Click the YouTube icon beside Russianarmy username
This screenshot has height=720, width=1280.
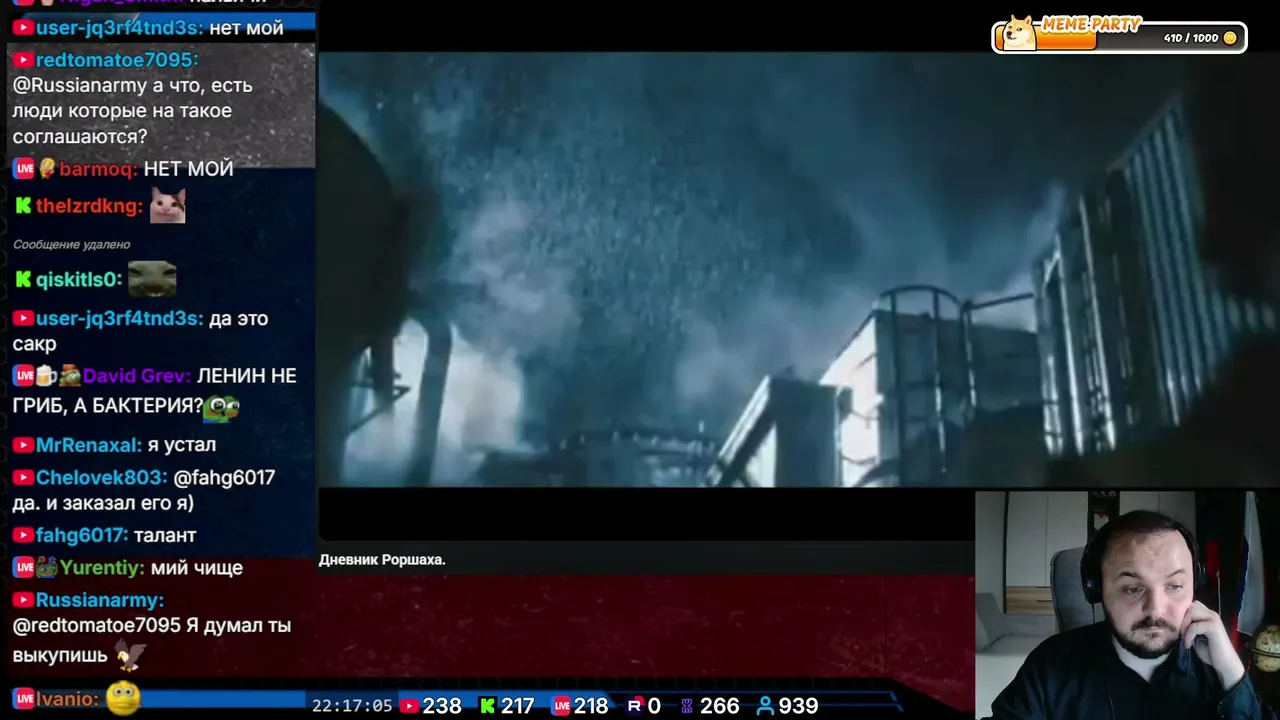point(23,600)
